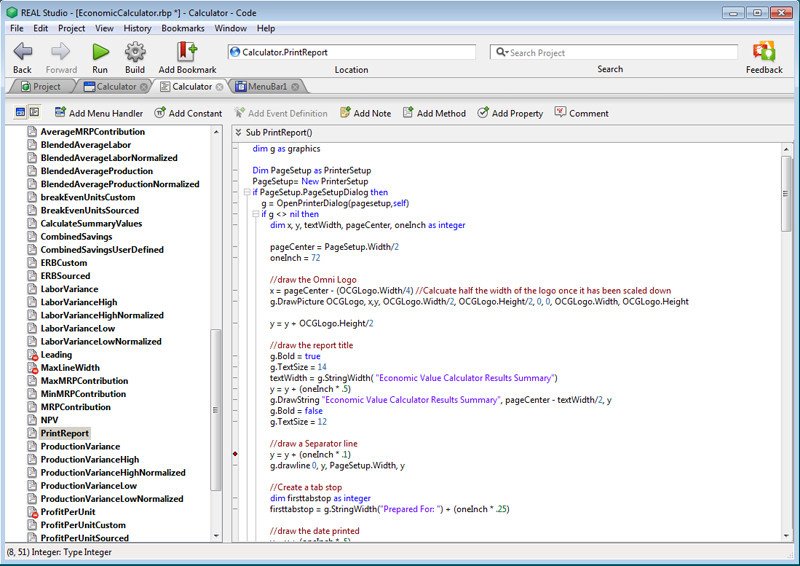
Task: Collapse the Sub PrintReport() header
Action: click(238, 133)
